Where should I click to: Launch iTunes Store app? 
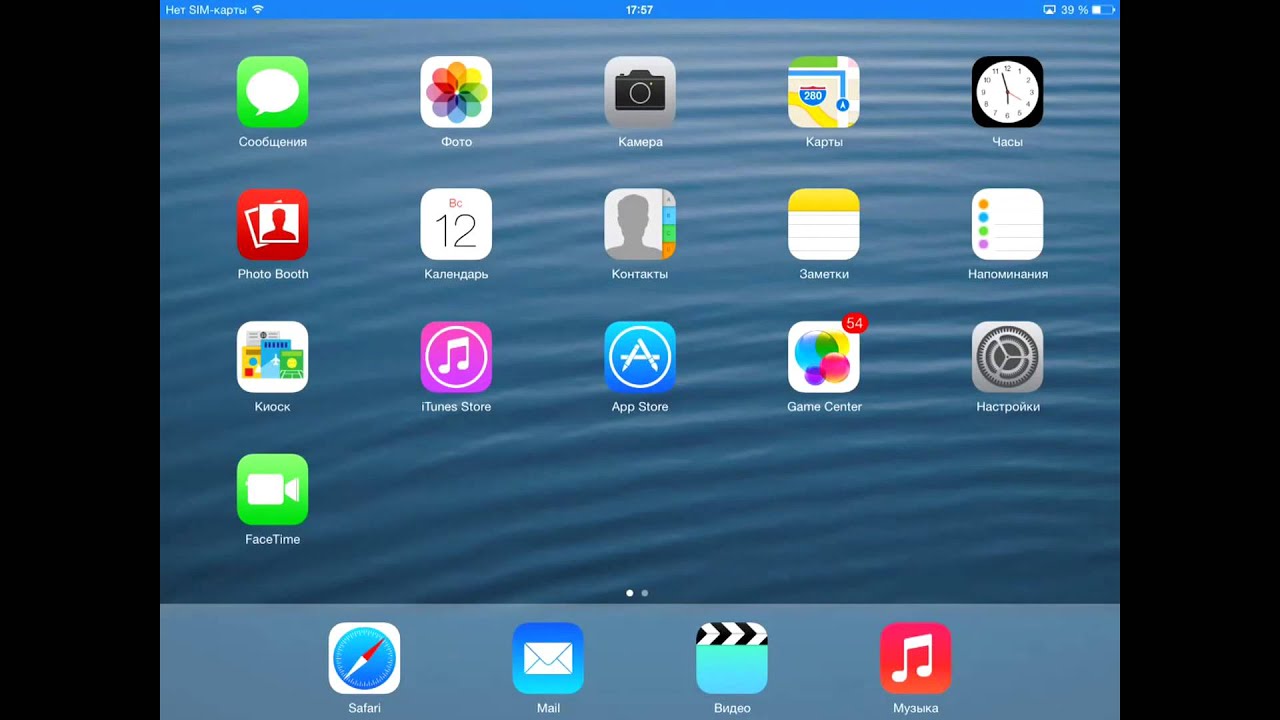(456, 357)
